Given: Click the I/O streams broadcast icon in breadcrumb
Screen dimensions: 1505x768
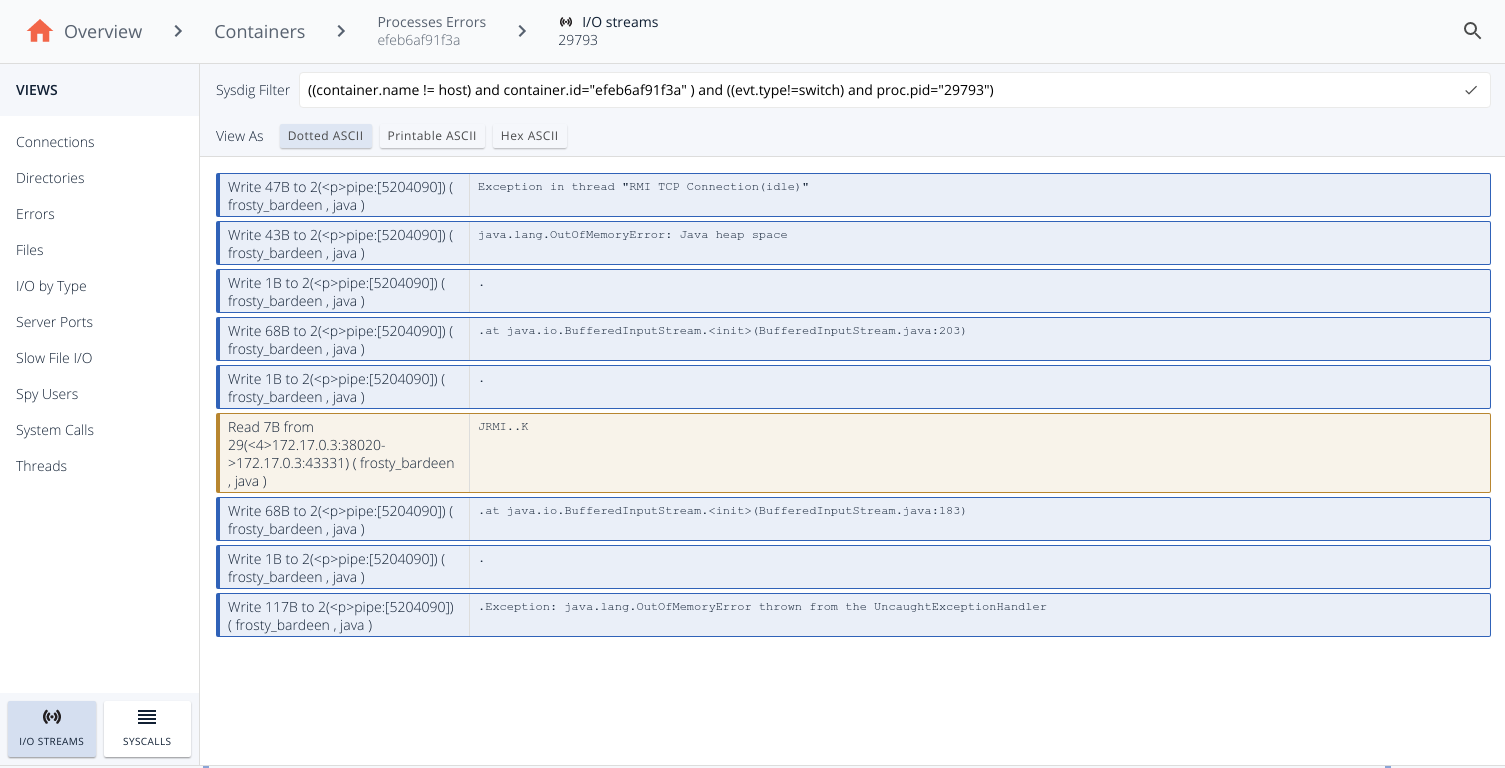Looking at the screenshot, I should click(566, 22).
